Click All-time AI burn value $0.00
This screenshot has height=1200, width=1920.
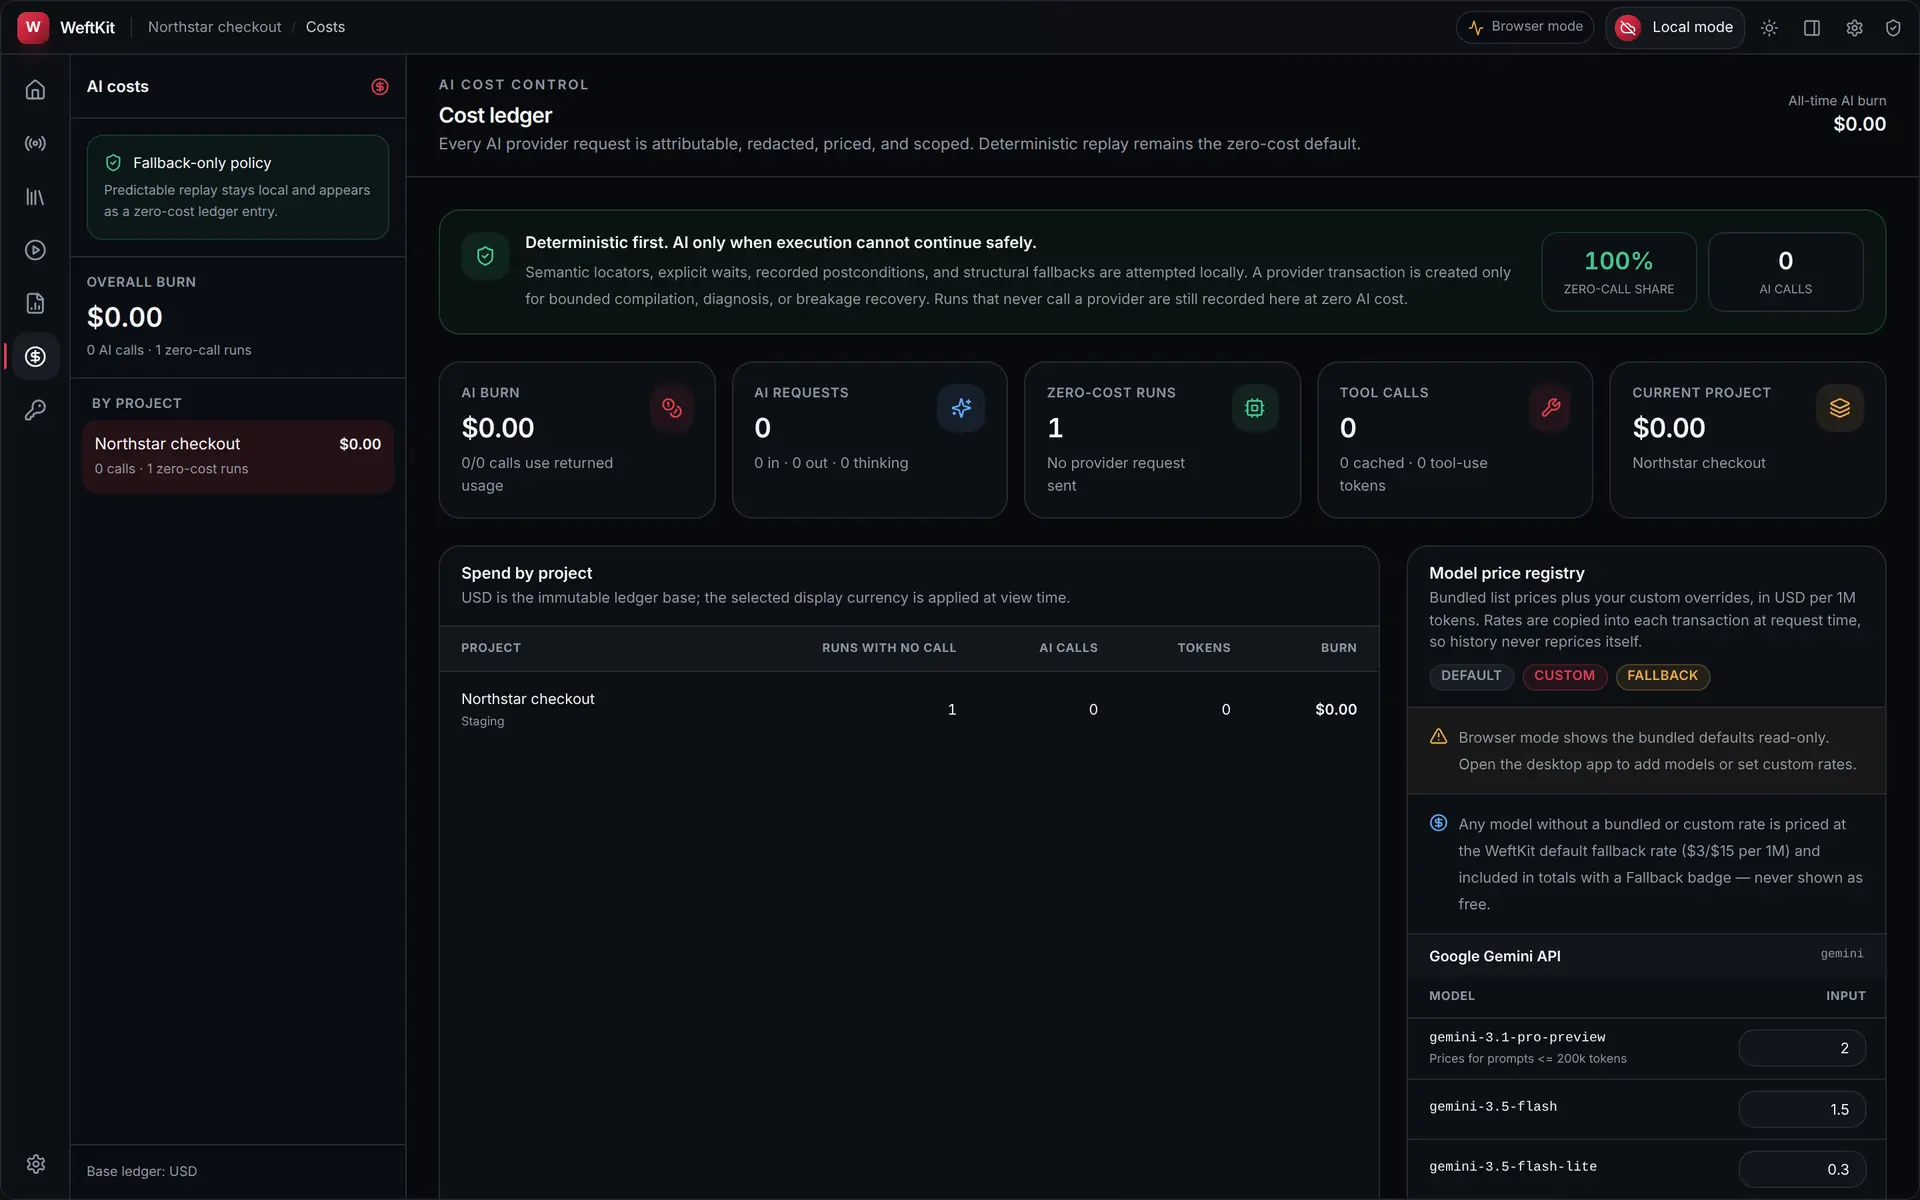tap(1859, 124)
